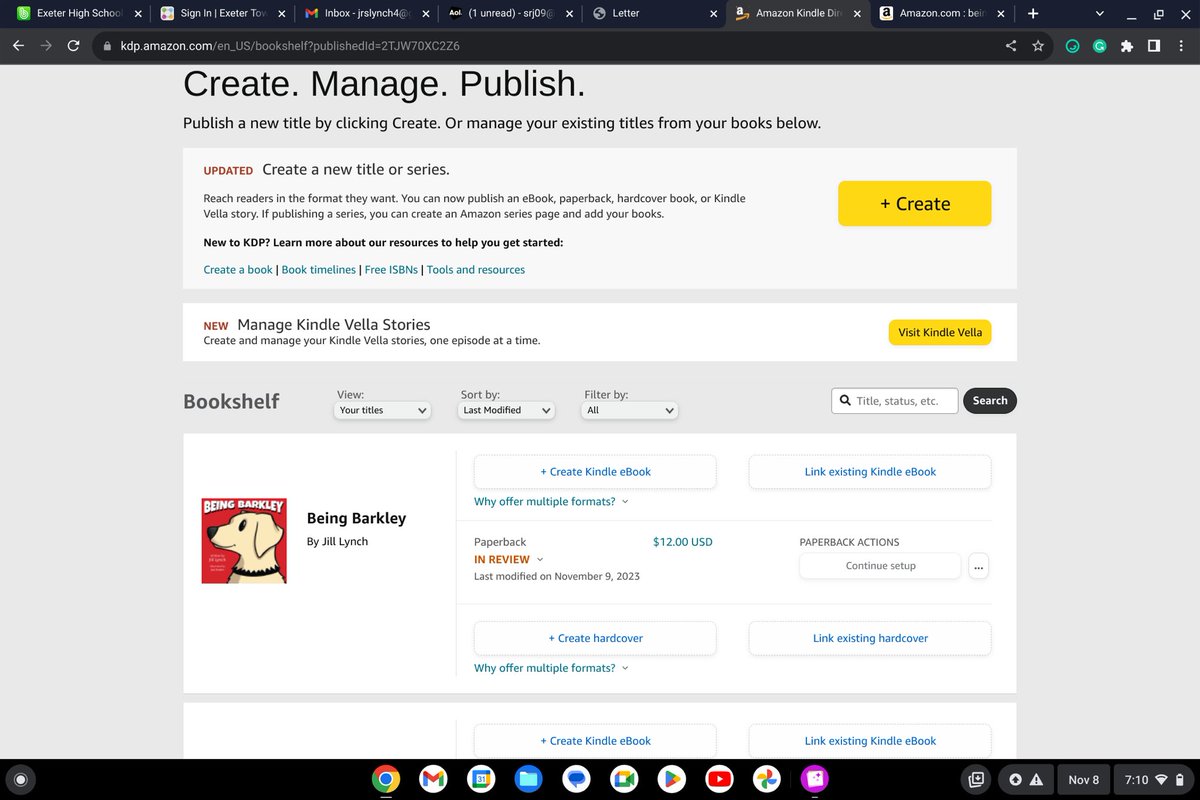Click the launcher circle button
This screenshot has width=1200, height=800.
[22, 779]
